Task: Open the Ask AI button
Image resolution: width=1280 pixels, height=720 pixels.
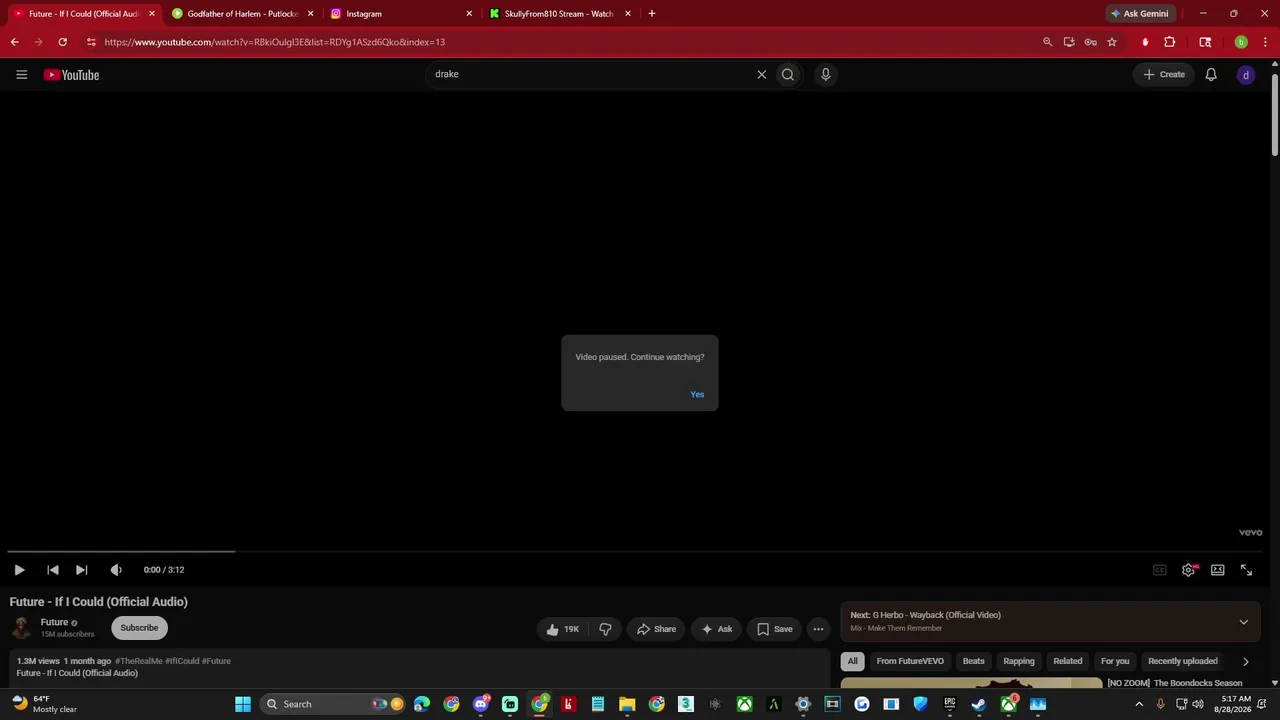Action: 716,629
